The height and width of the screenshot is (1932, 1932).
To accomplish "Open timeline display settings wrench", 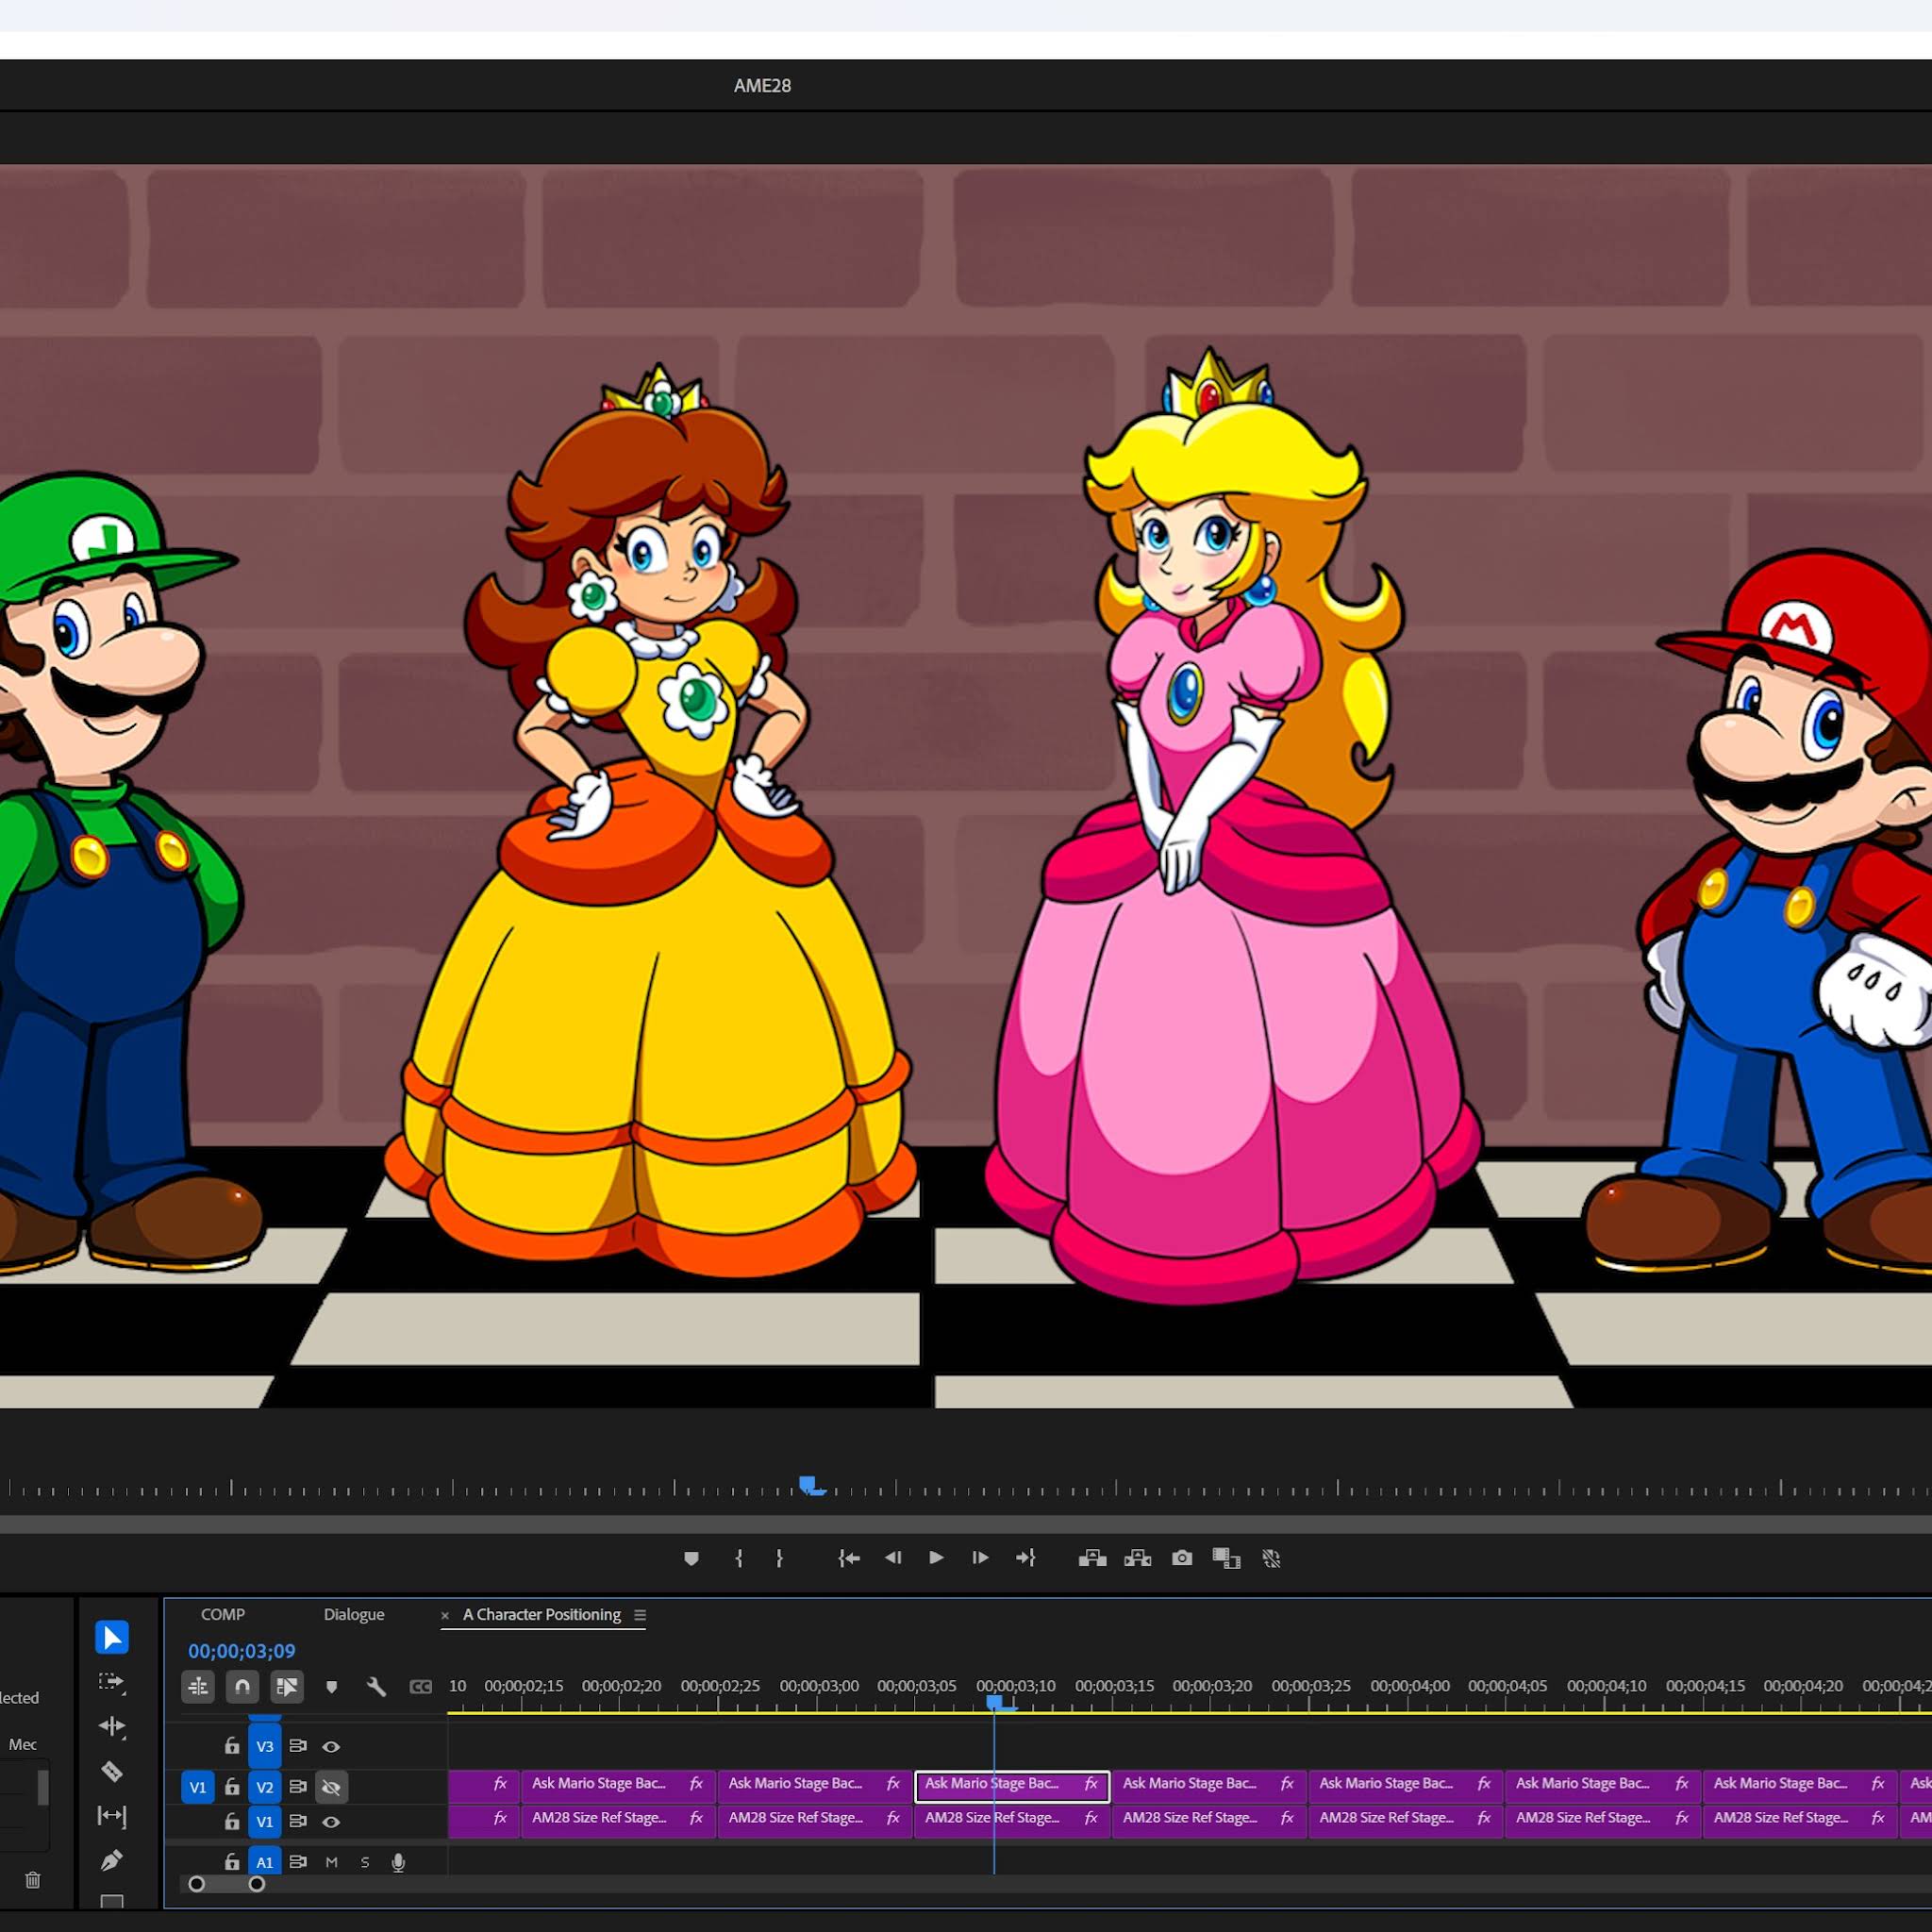I will tap(376, 1687).
